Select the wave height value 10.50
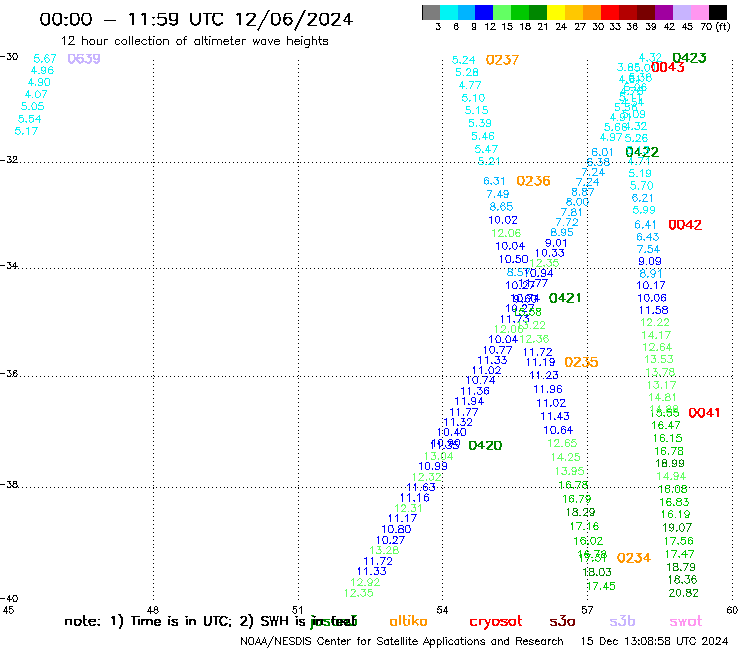The width and height of the screenshot is (740, 650). [x=513, y=259]
